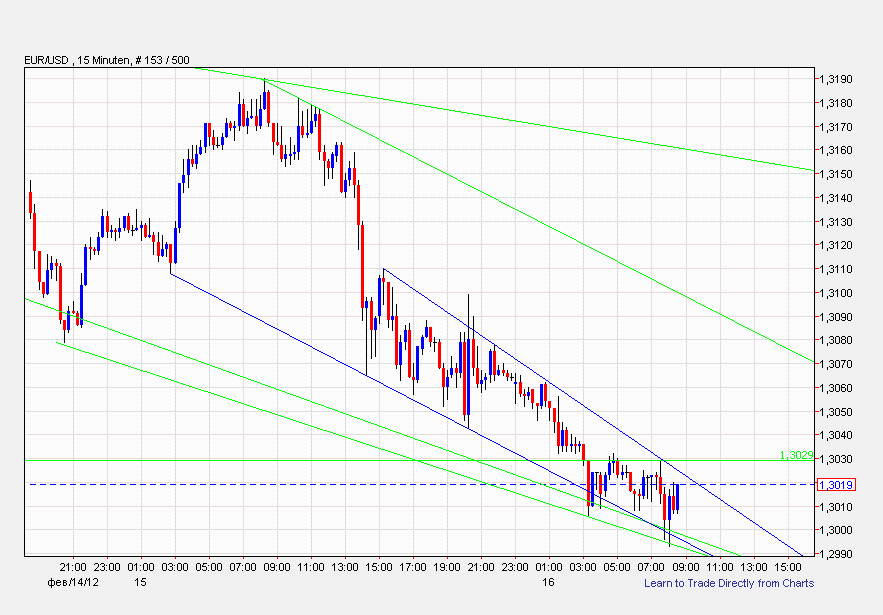Open the Learn to Trade Directly from Charts link

[729, 583]
